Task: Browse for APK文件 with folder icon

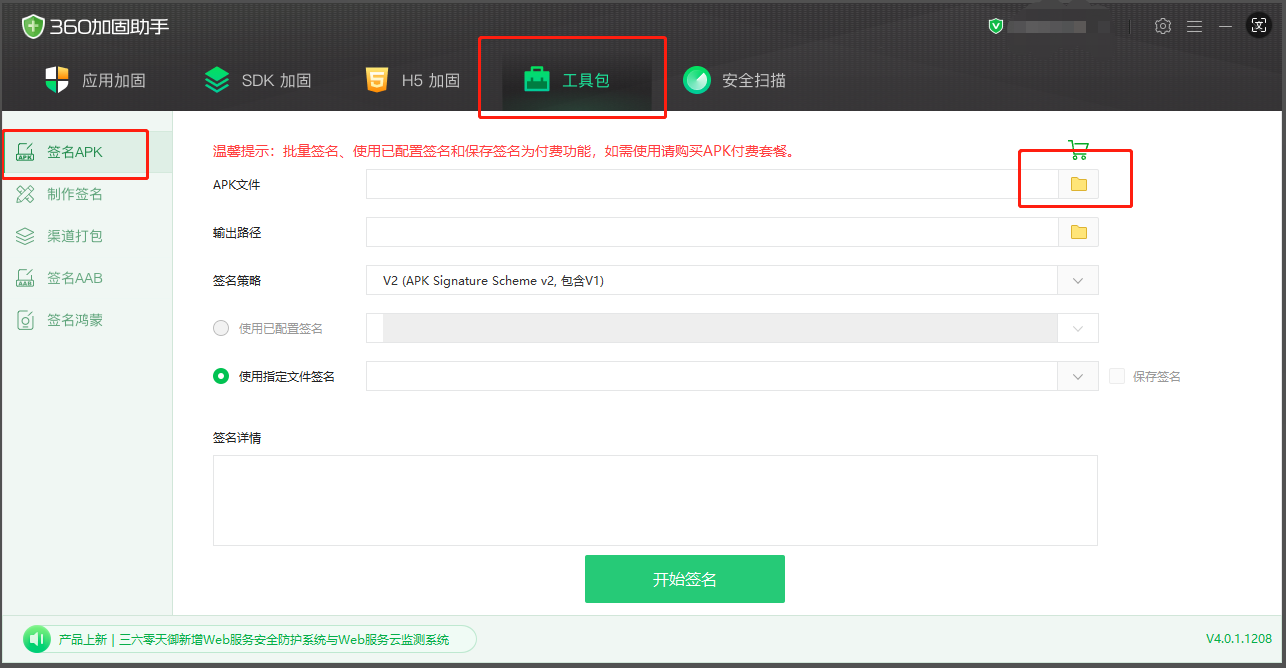Action: (x=1078, y=184)
